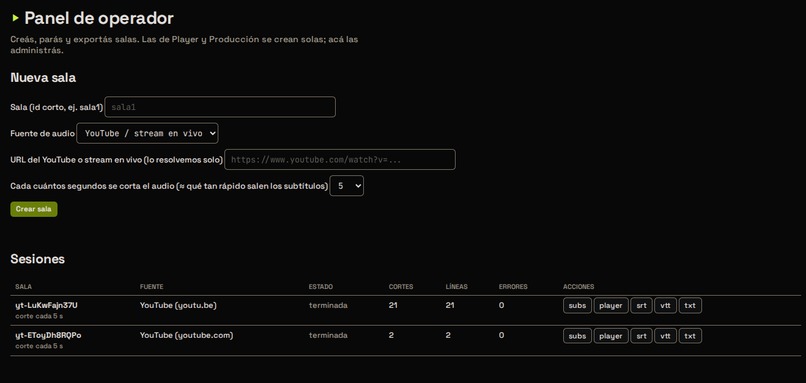This screenshot has height=383, width=806.
Task: Open player for yt-EToyDh8RQPo
Action: (611, 336)
